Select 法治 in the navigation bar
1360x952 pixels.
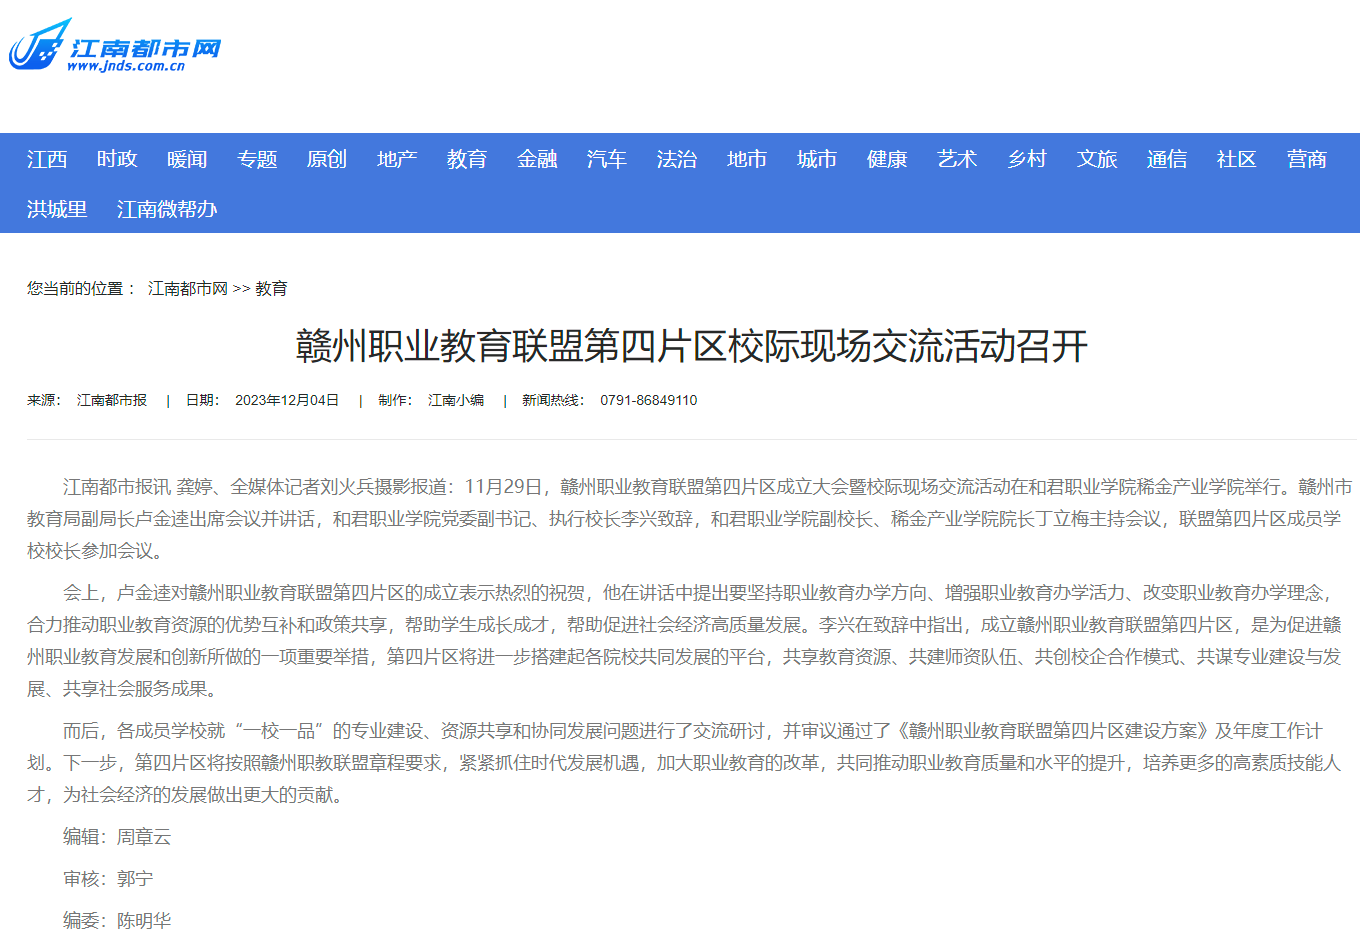point(677,159)
